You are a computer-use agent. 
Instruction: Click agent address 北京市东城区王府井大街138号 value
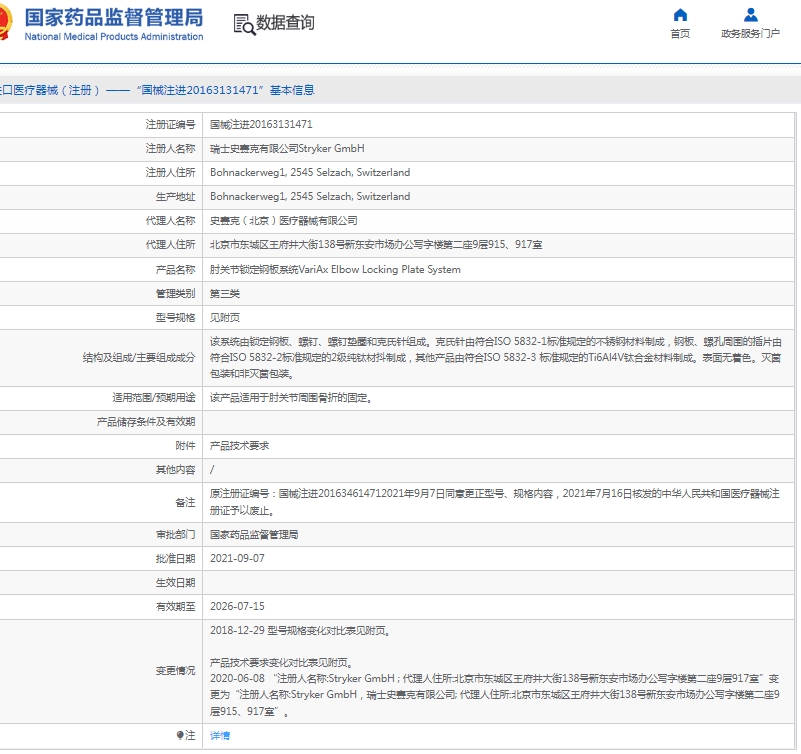(376, 245)
